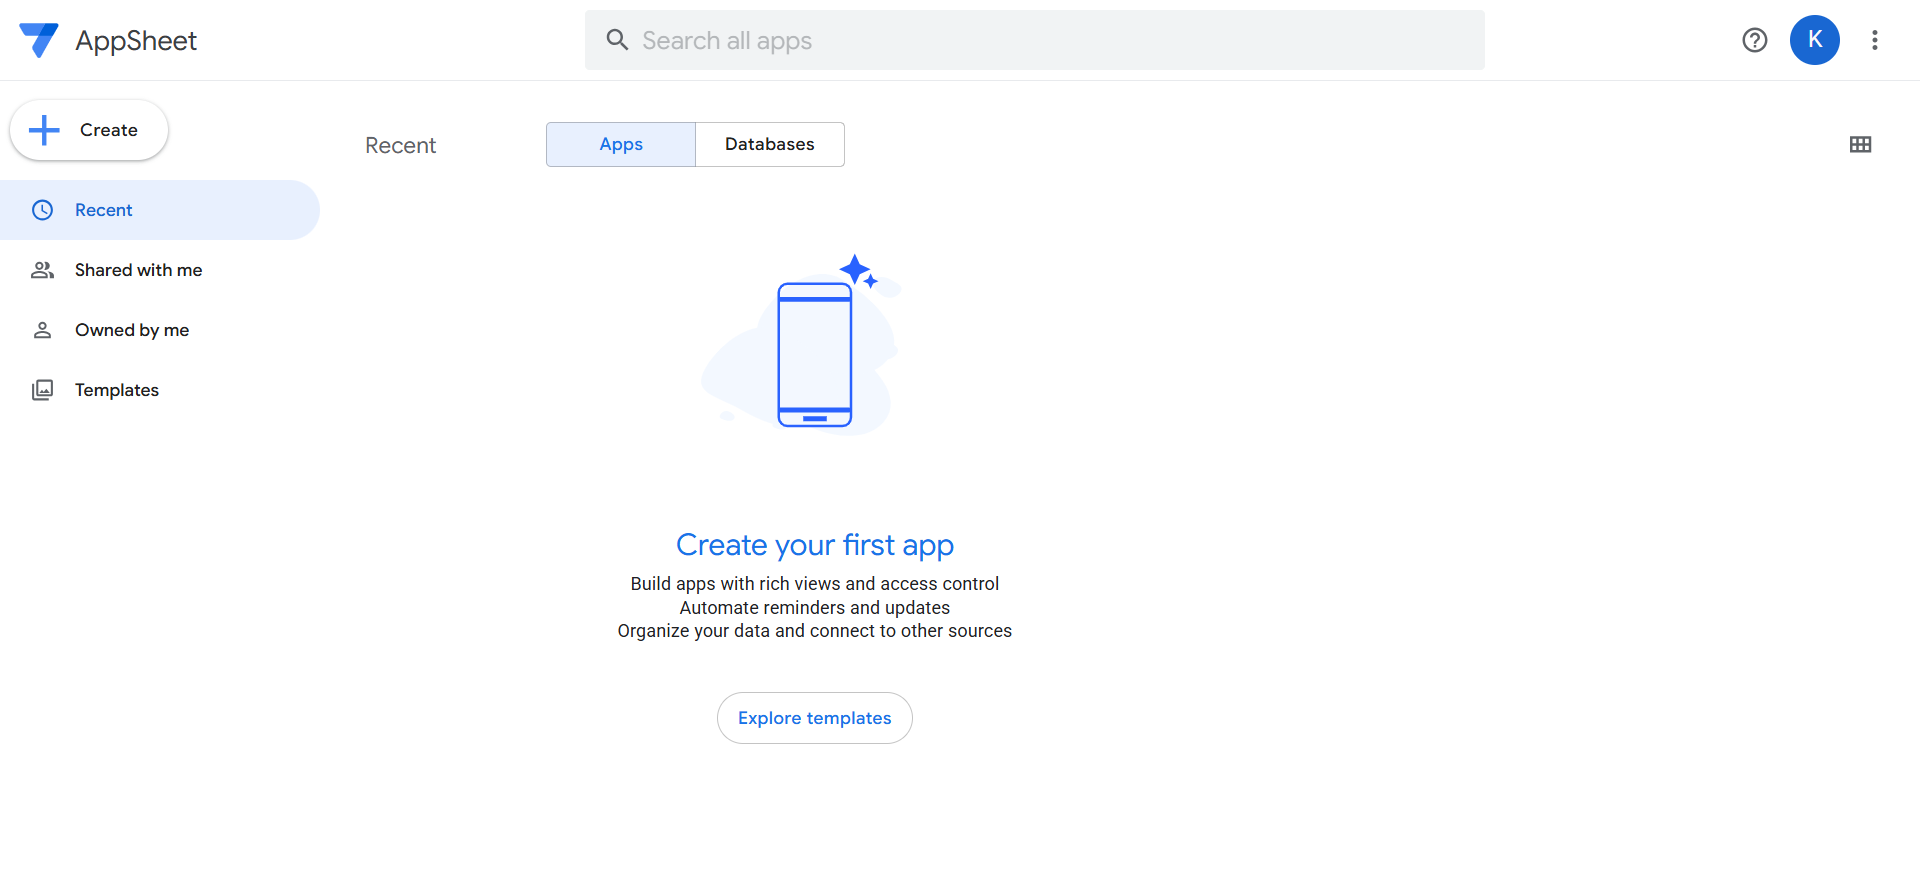Open the K account avatar
This screenshot has width=1920, height=869.
[x=1815, y=40]
